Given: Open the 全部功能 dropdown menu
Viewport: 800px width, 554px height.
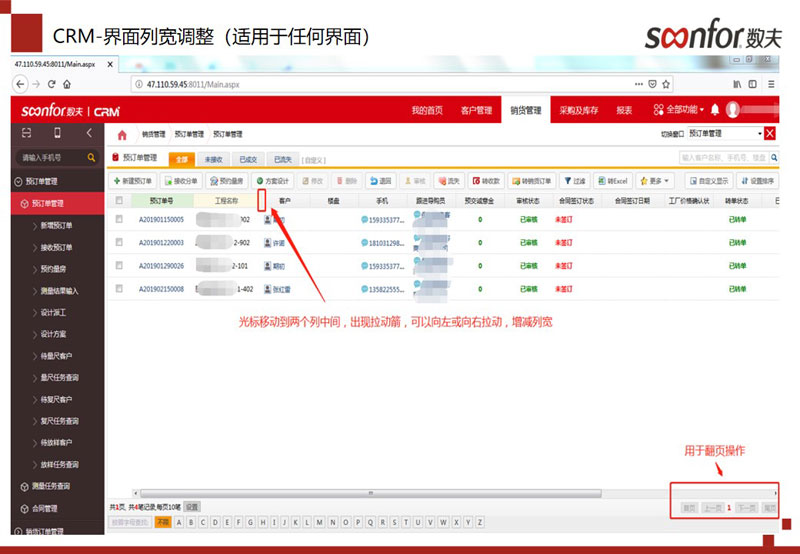Looking at the screenshot, I should (679, 109).
